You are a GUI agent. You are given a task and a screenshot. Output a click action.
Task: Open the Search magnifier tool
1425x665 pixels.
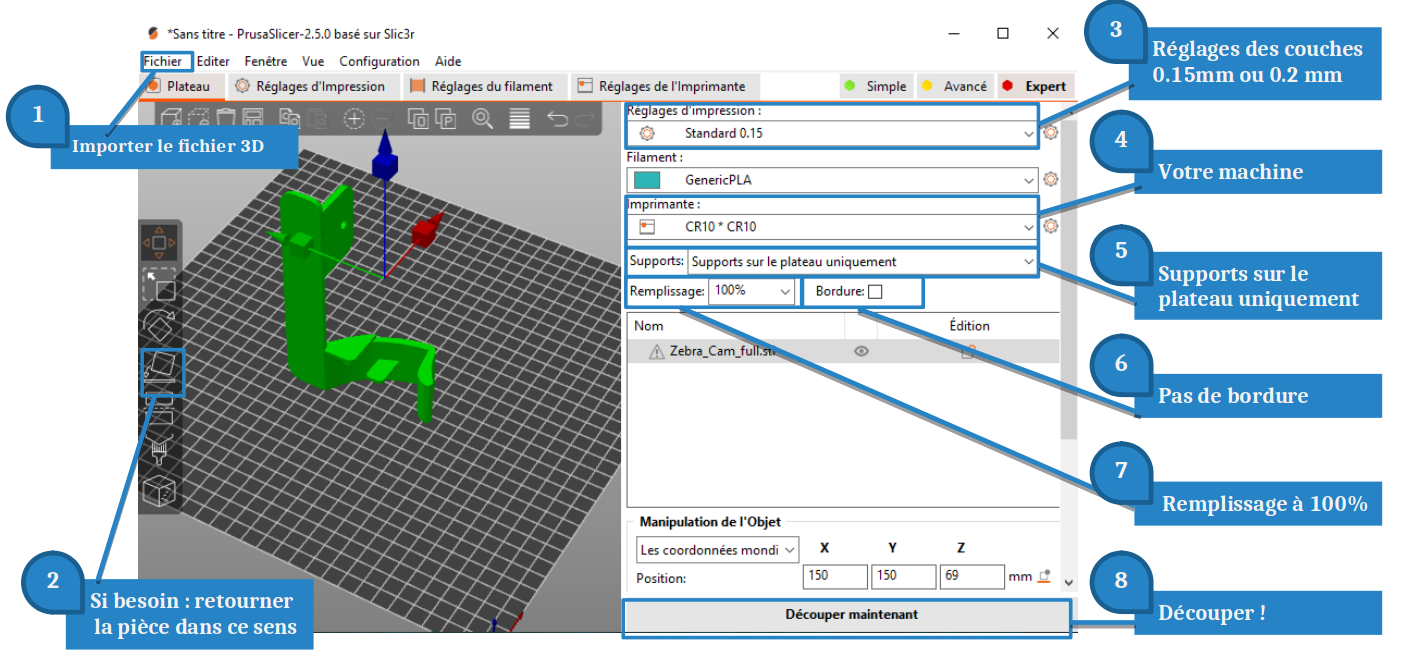[482, 119]
